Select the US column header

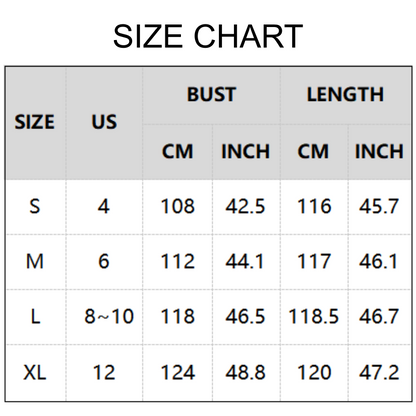click(x=104, y=122)
